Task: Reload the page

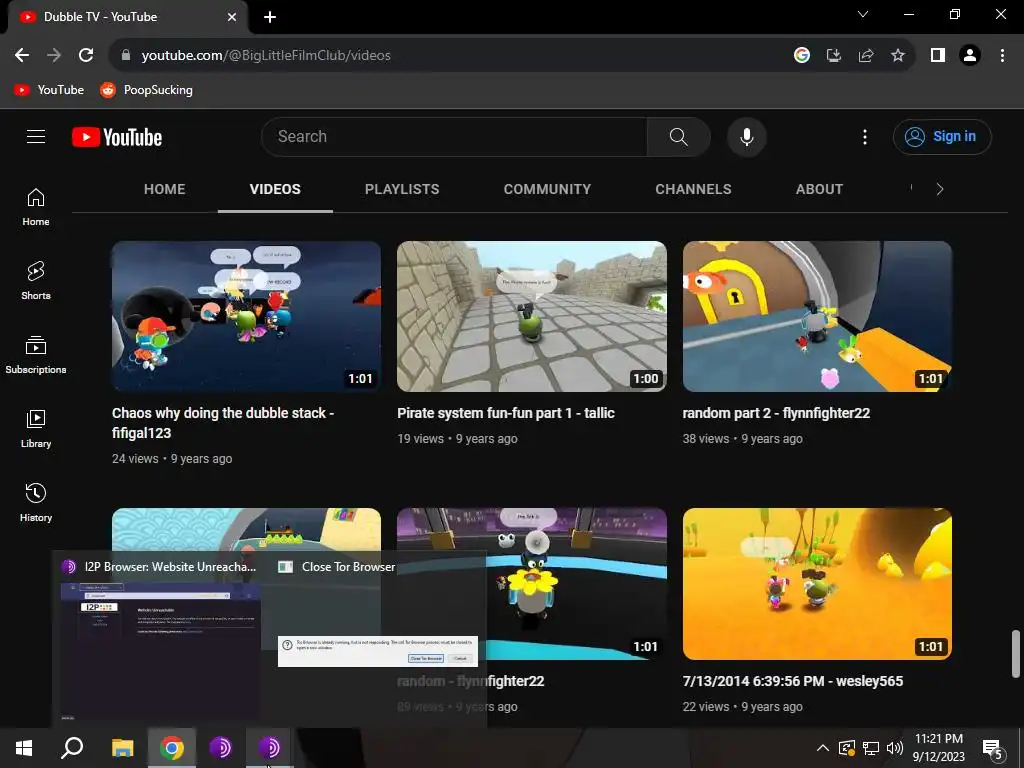Action: tap(86, 55)
